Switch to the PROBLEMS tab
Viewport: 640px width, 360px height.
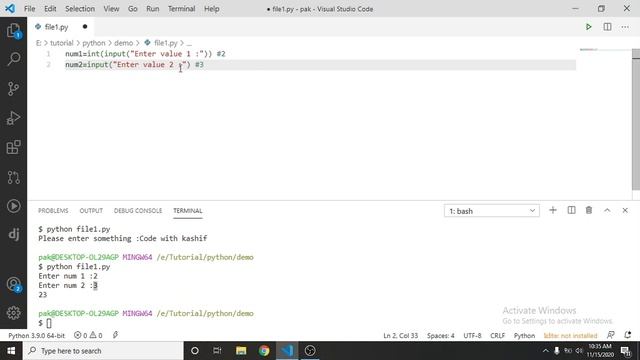[x=53, y=211]
